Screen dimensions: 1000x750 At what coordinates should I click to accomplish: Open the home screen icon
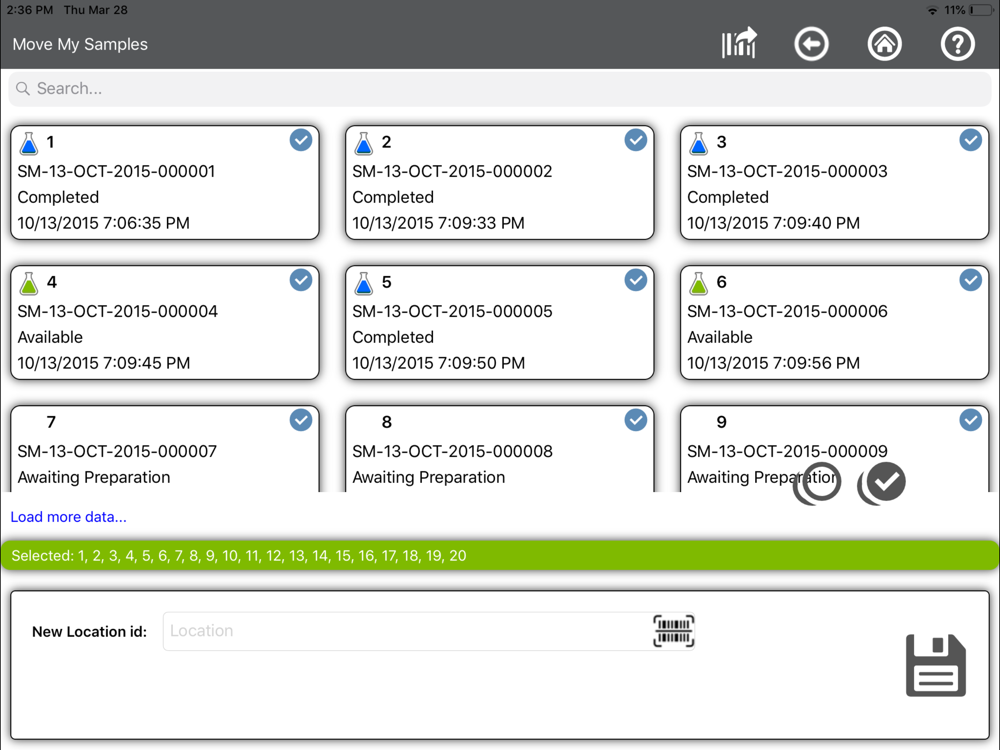(x=884, y=44)
